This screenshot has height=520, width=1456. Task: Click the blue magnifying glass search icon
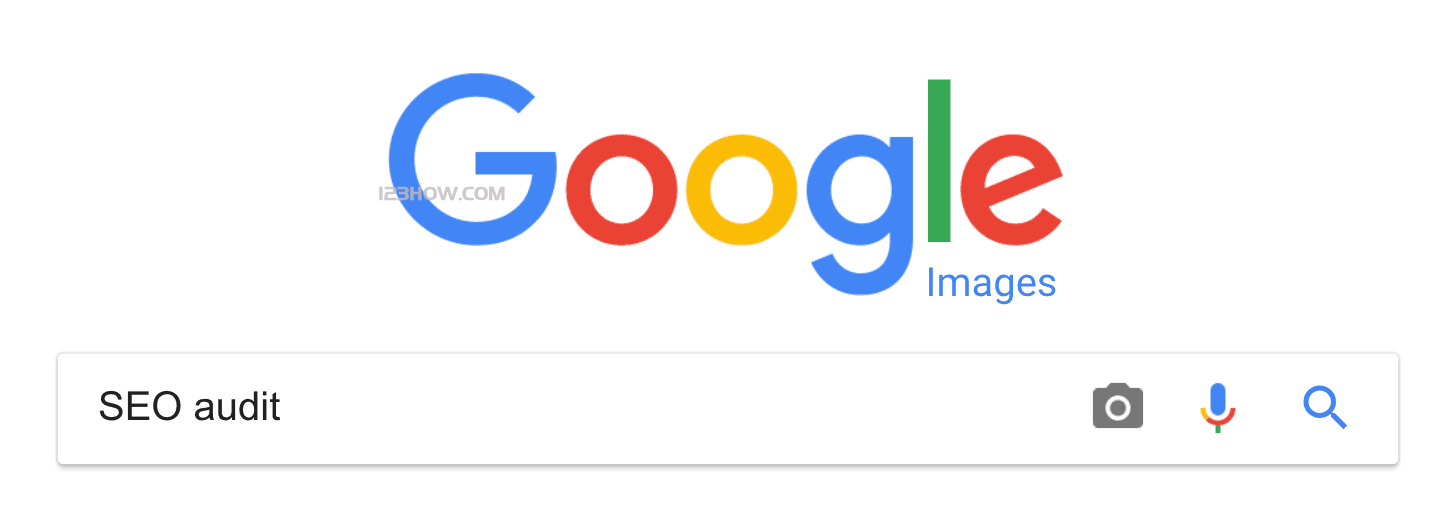(1325, 408)
